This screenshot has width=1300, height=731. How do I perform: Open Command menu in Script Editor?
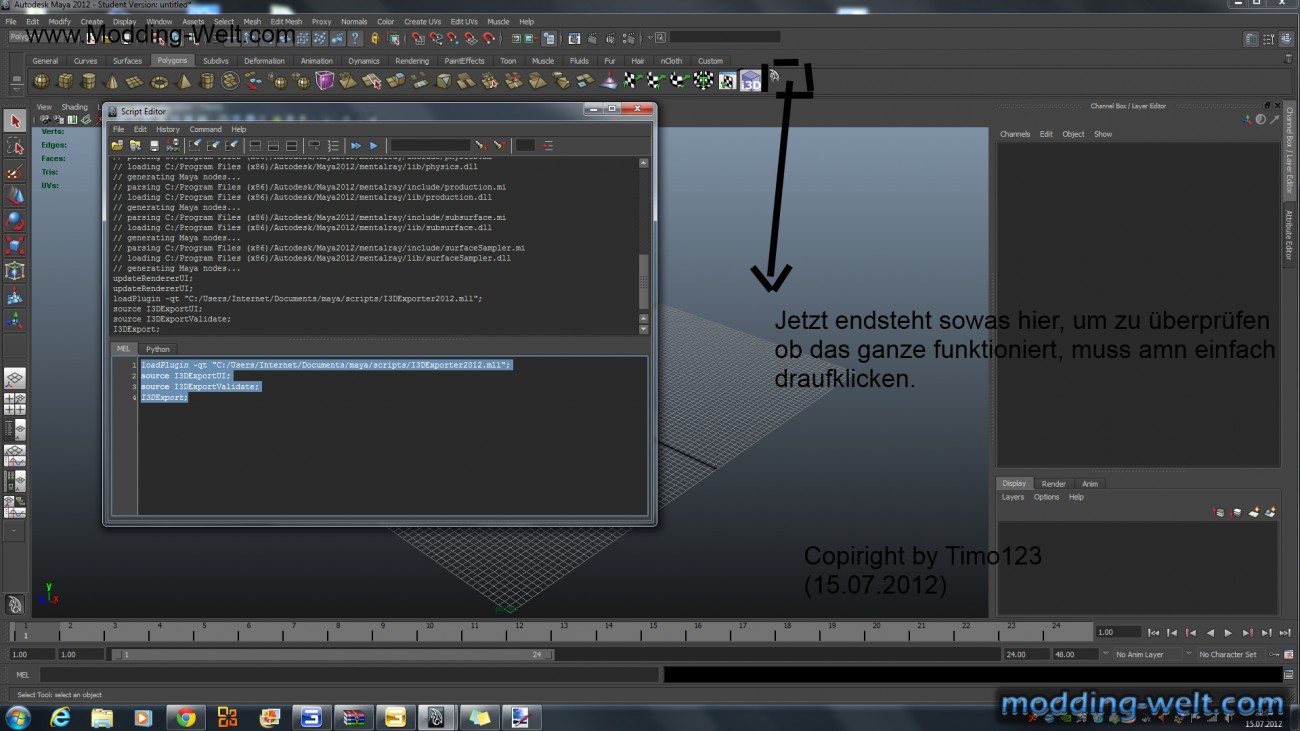click(205, 129)
